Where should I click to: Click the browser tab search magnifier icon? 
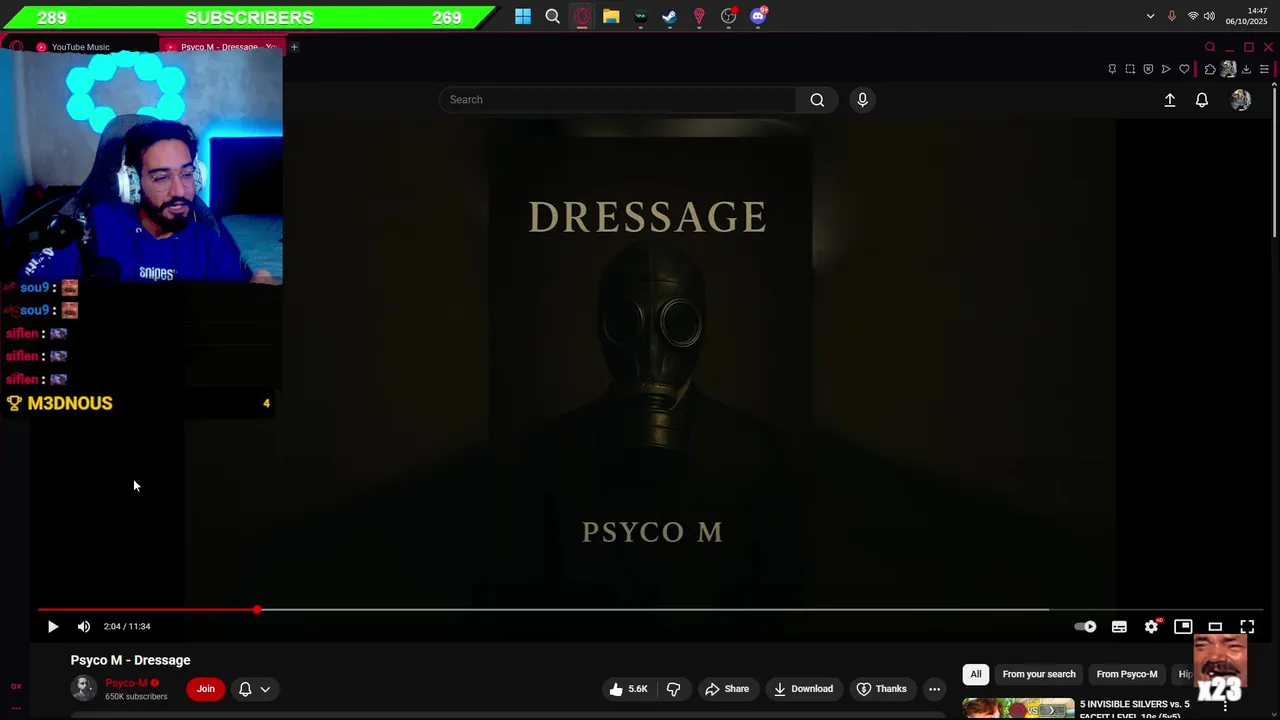click(1210, 47)
